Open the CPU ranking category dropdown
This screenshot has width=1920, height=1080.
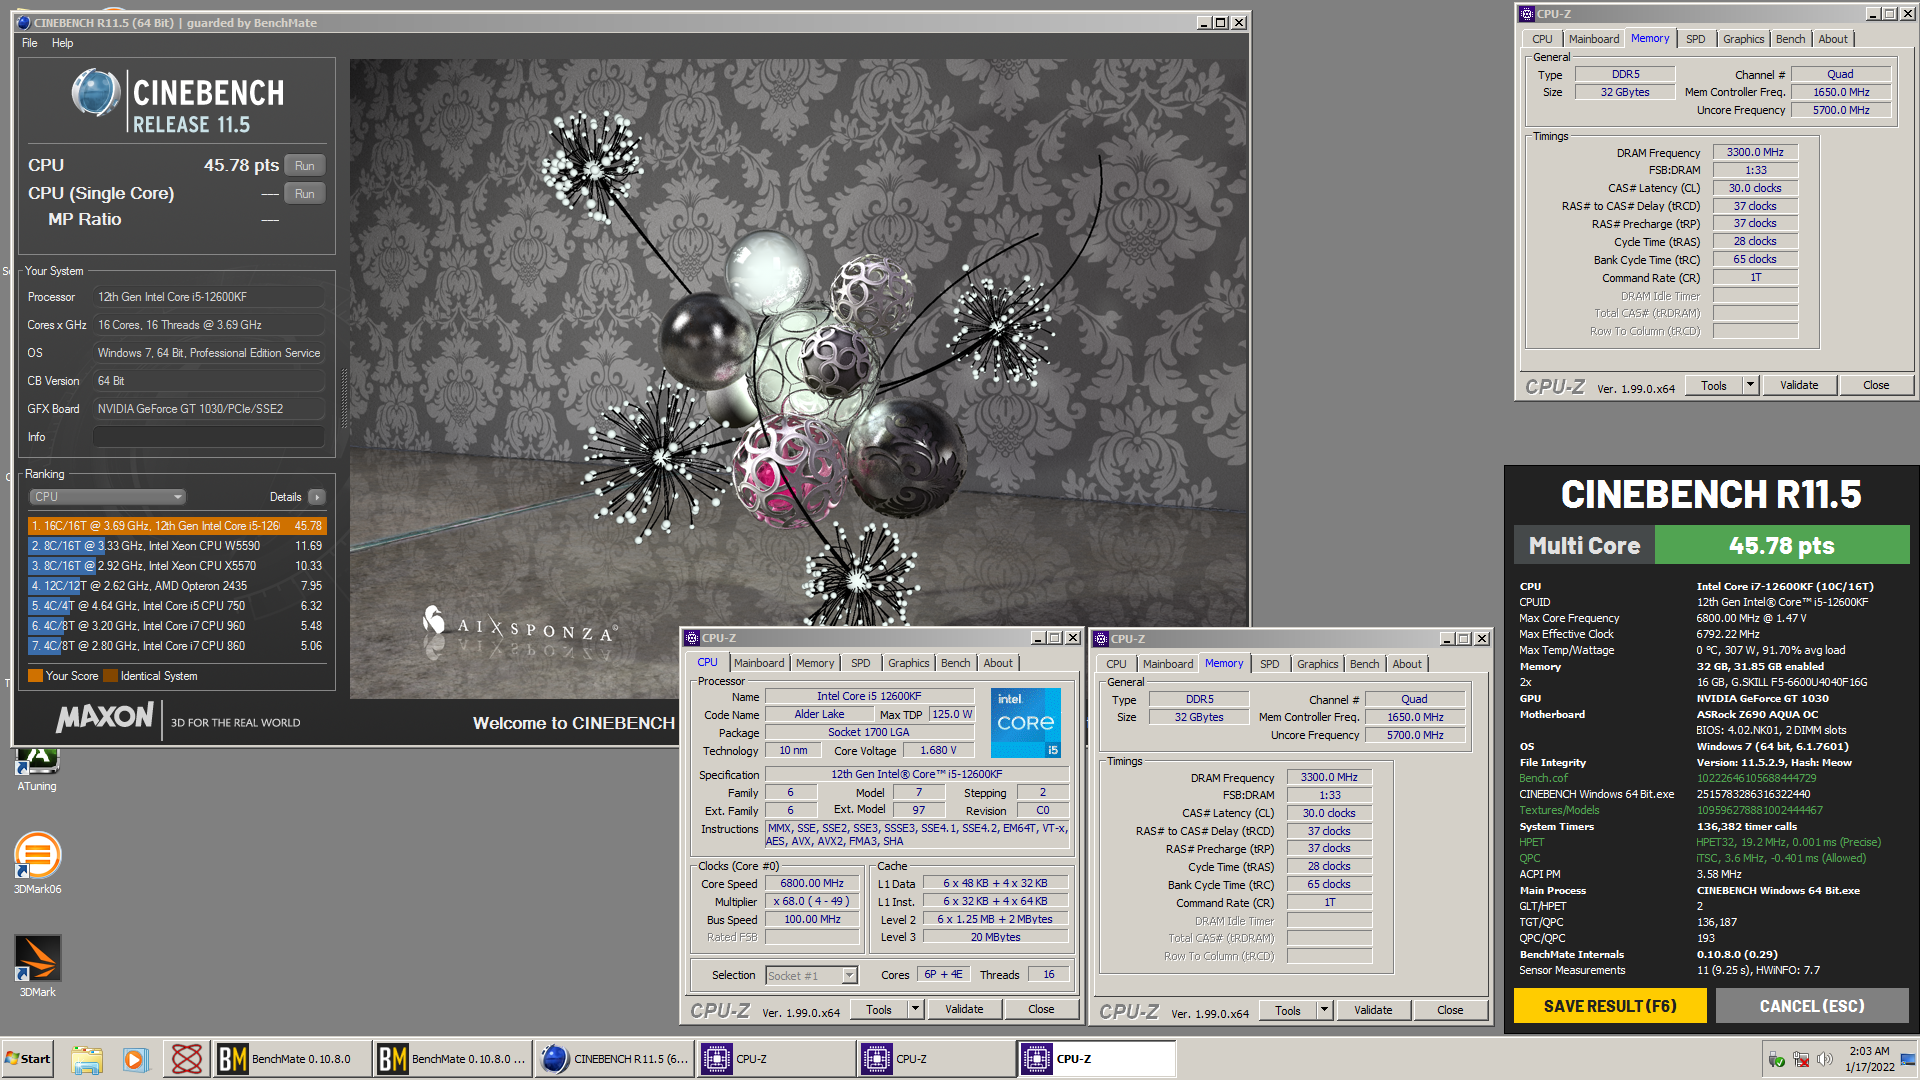click(x=107, y=497)
